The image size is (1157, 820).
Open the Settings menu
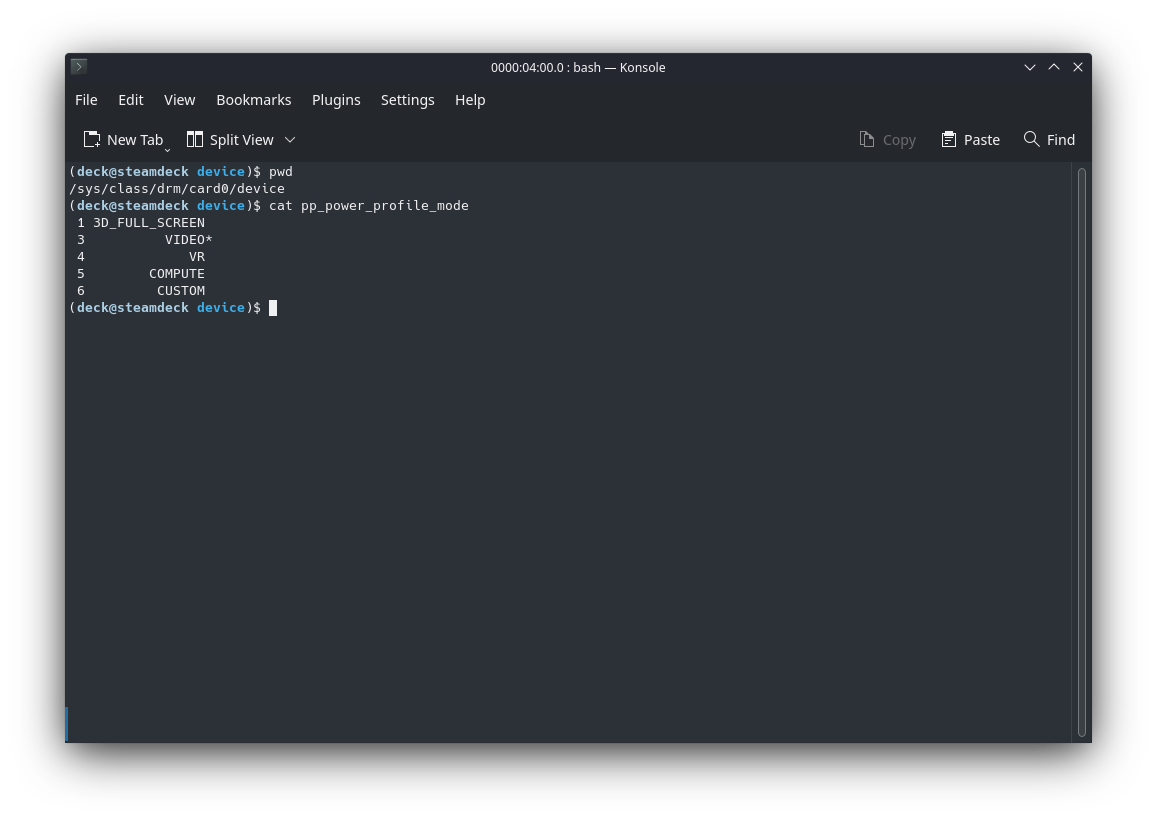coord(407,100)
